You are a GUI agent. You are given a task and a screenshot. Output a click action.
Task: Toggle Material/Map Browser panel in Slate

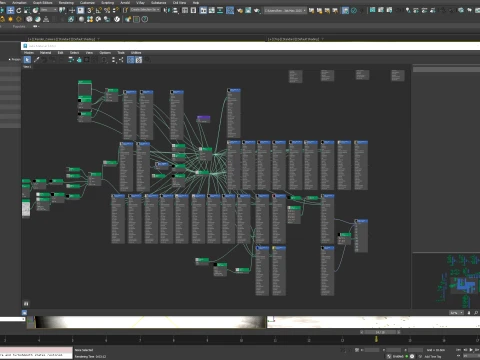(131, 60)
